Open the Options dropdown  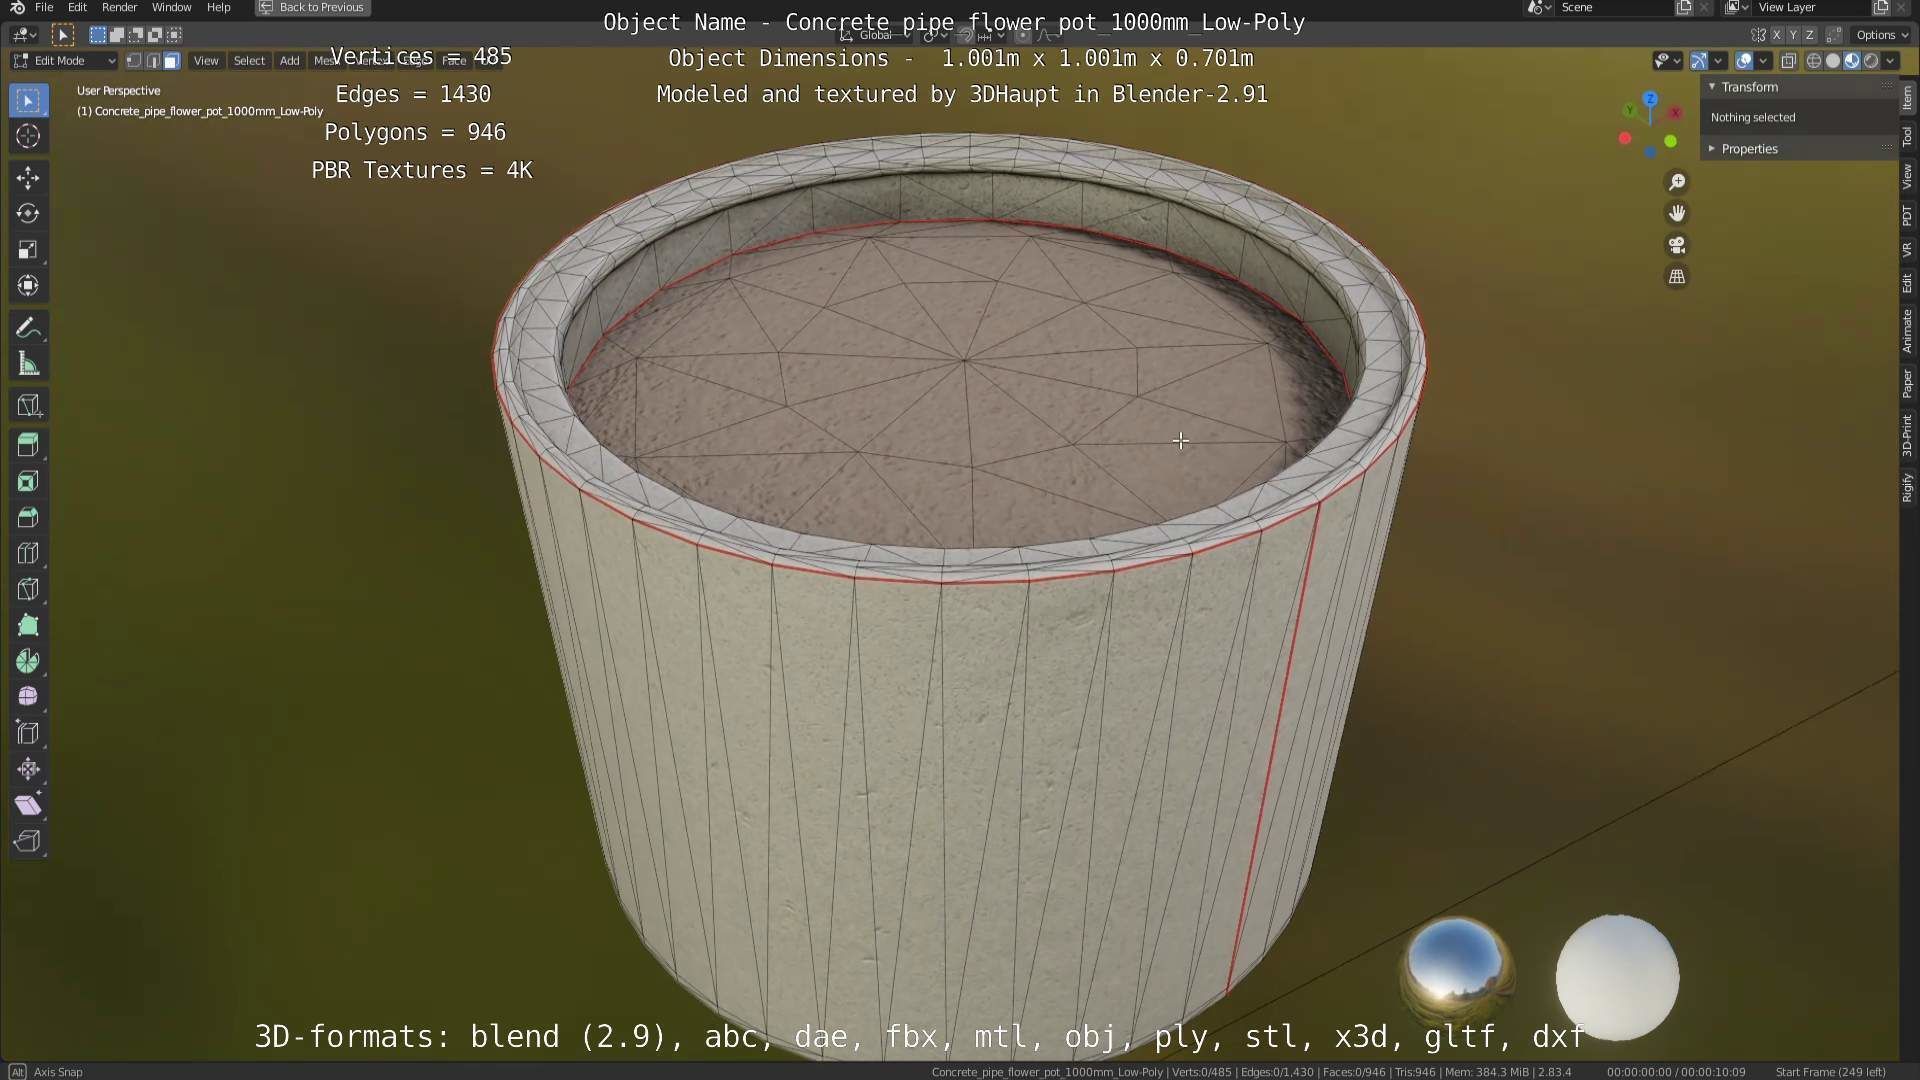1882,35
